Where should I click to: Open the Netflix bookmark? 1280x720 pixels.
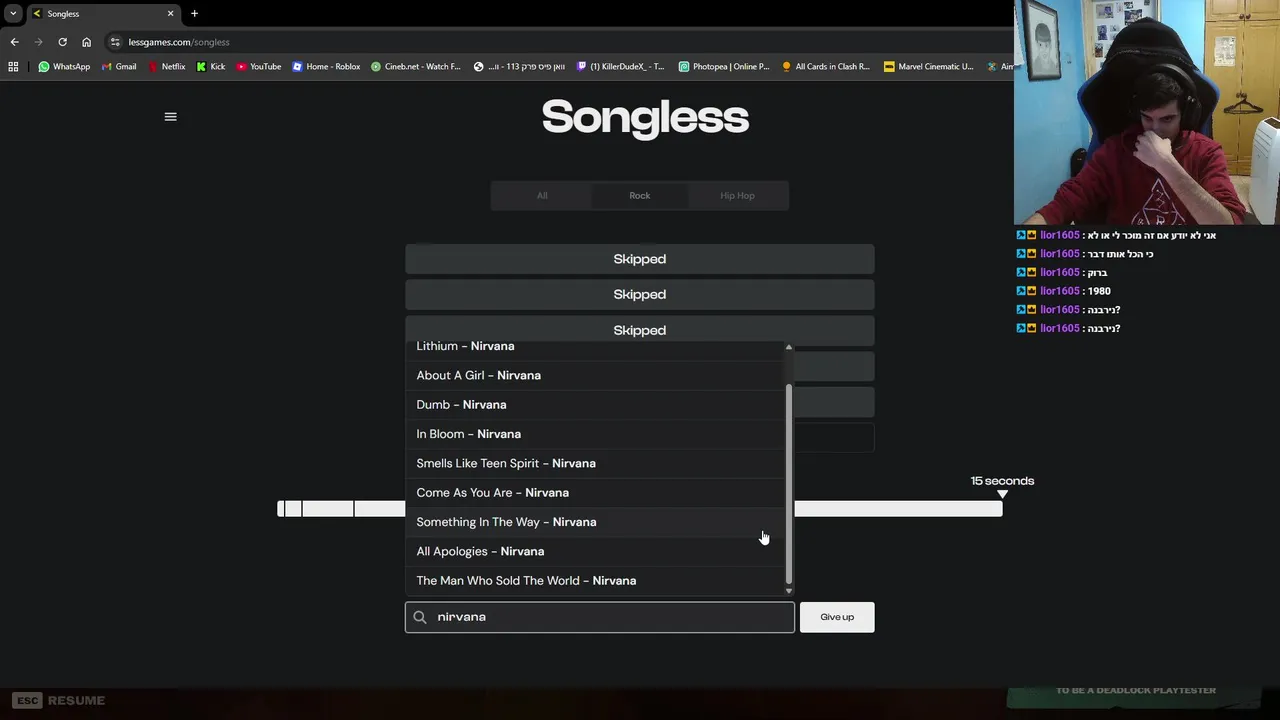click(166, 67)
